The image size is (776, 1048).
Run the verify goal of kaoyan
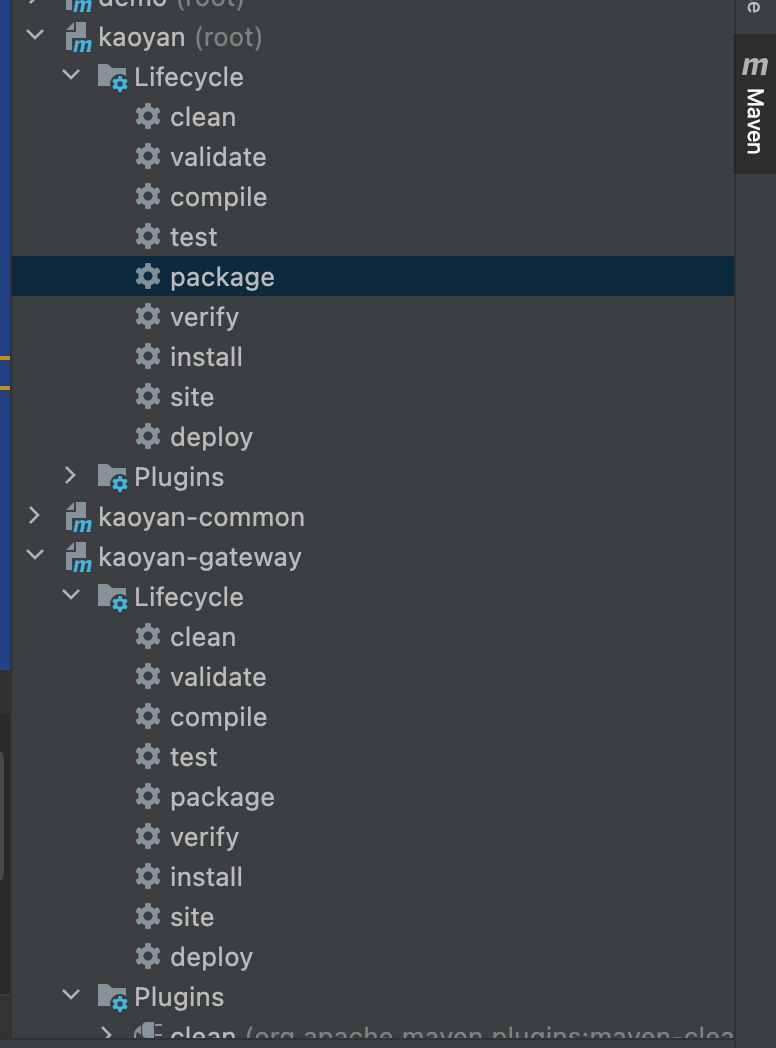pyautogui.click(x=205, y=317)
